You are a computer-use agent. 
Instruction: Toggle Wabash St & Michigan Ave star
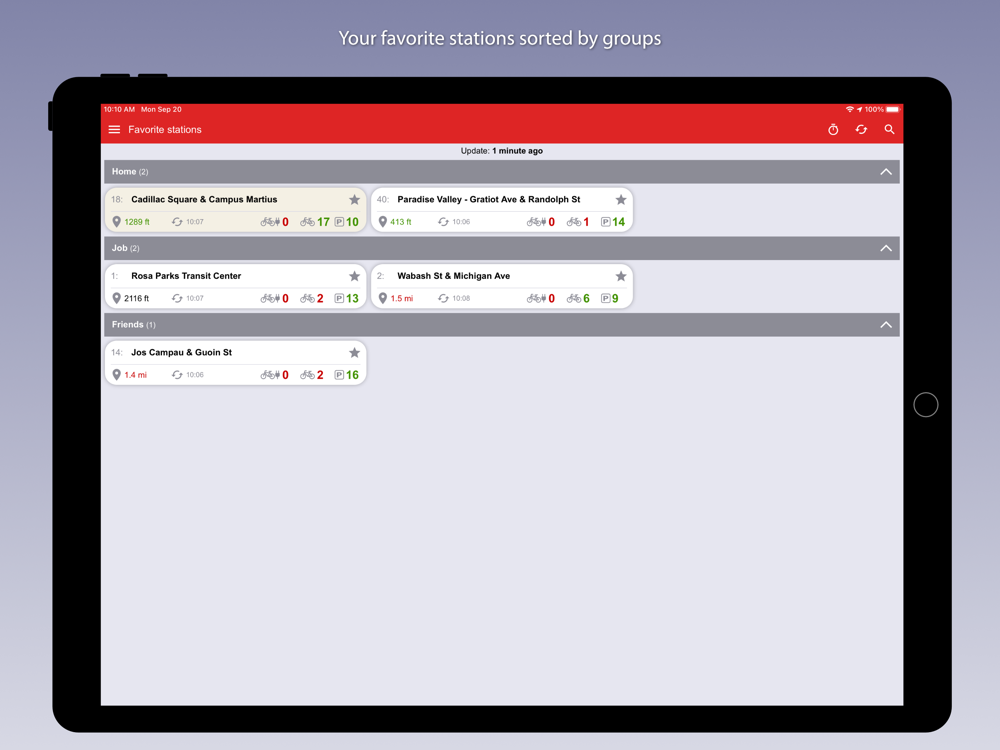(x=621, y=276)
